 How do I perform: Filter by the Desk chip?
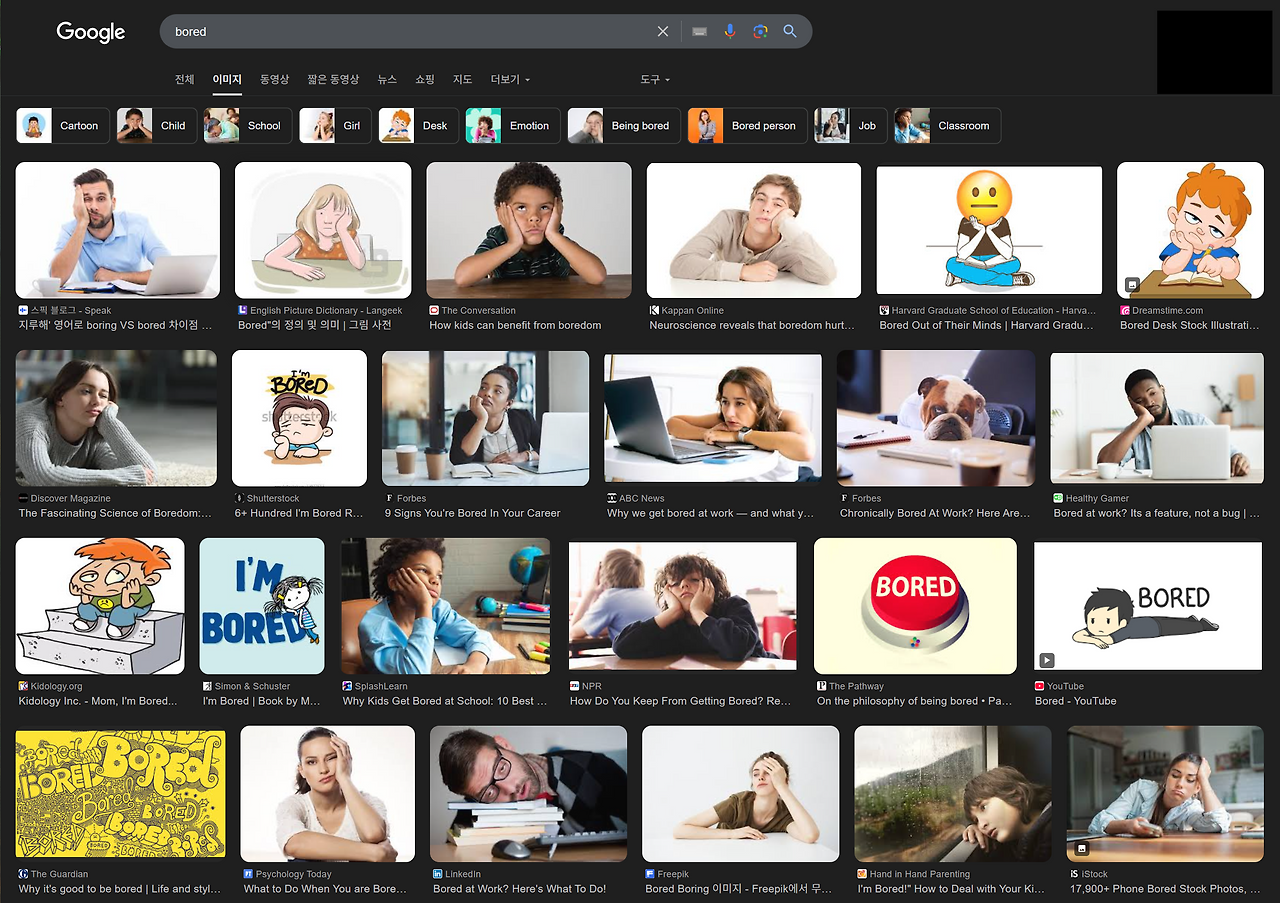point(419,126)
